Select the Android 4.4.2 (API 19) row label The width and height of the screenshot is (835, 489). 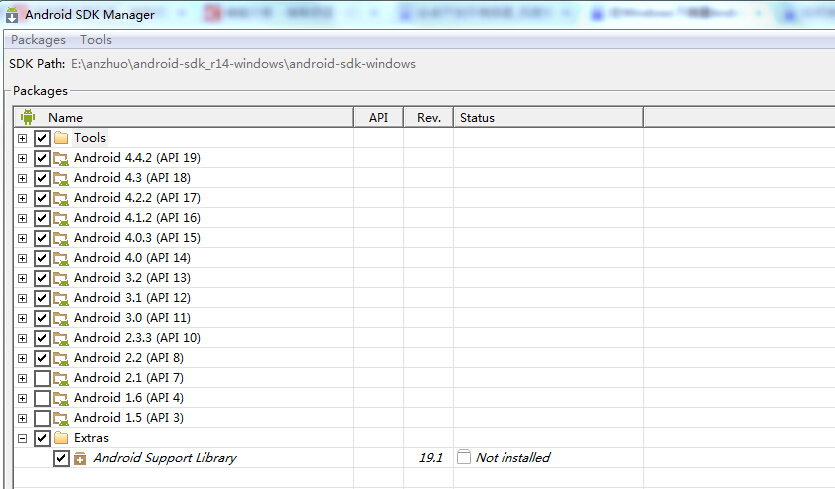(137, 158)
